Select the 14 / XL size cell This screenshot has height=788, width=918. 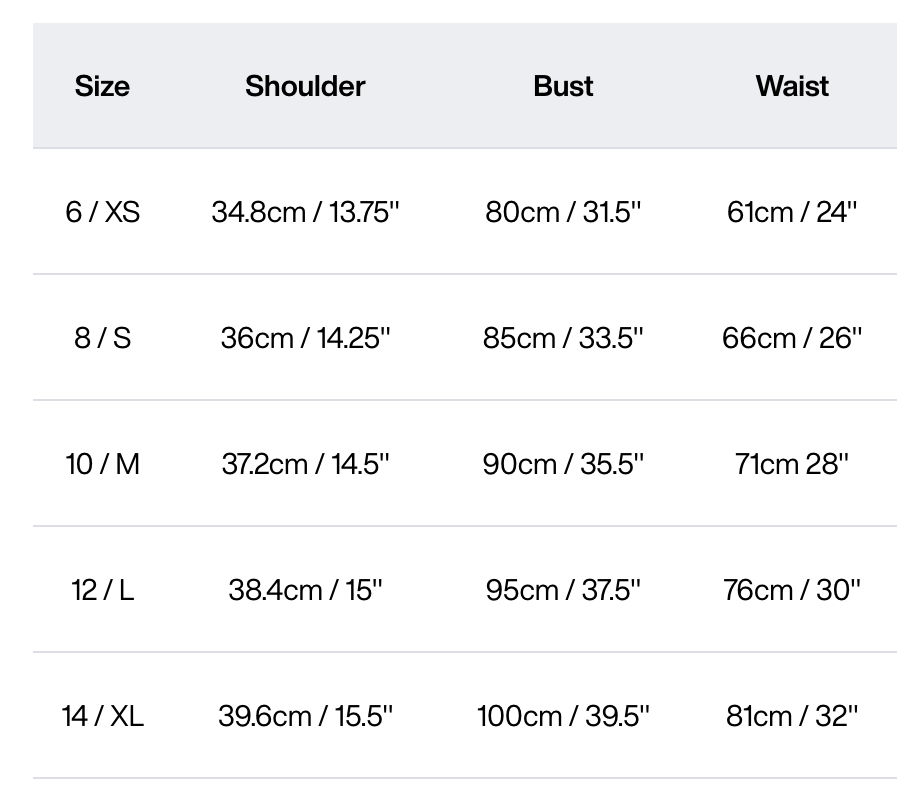click(x=102, y=716)
